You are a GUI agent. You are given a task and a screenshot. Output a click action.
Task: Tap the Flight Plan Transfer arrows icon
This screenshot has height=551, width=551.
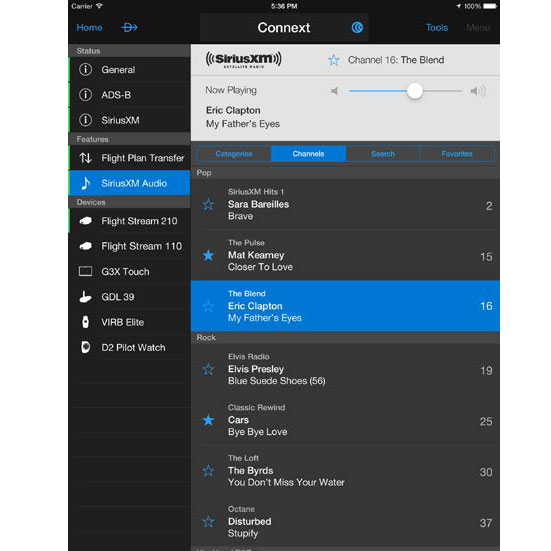(x=85, y=158)
